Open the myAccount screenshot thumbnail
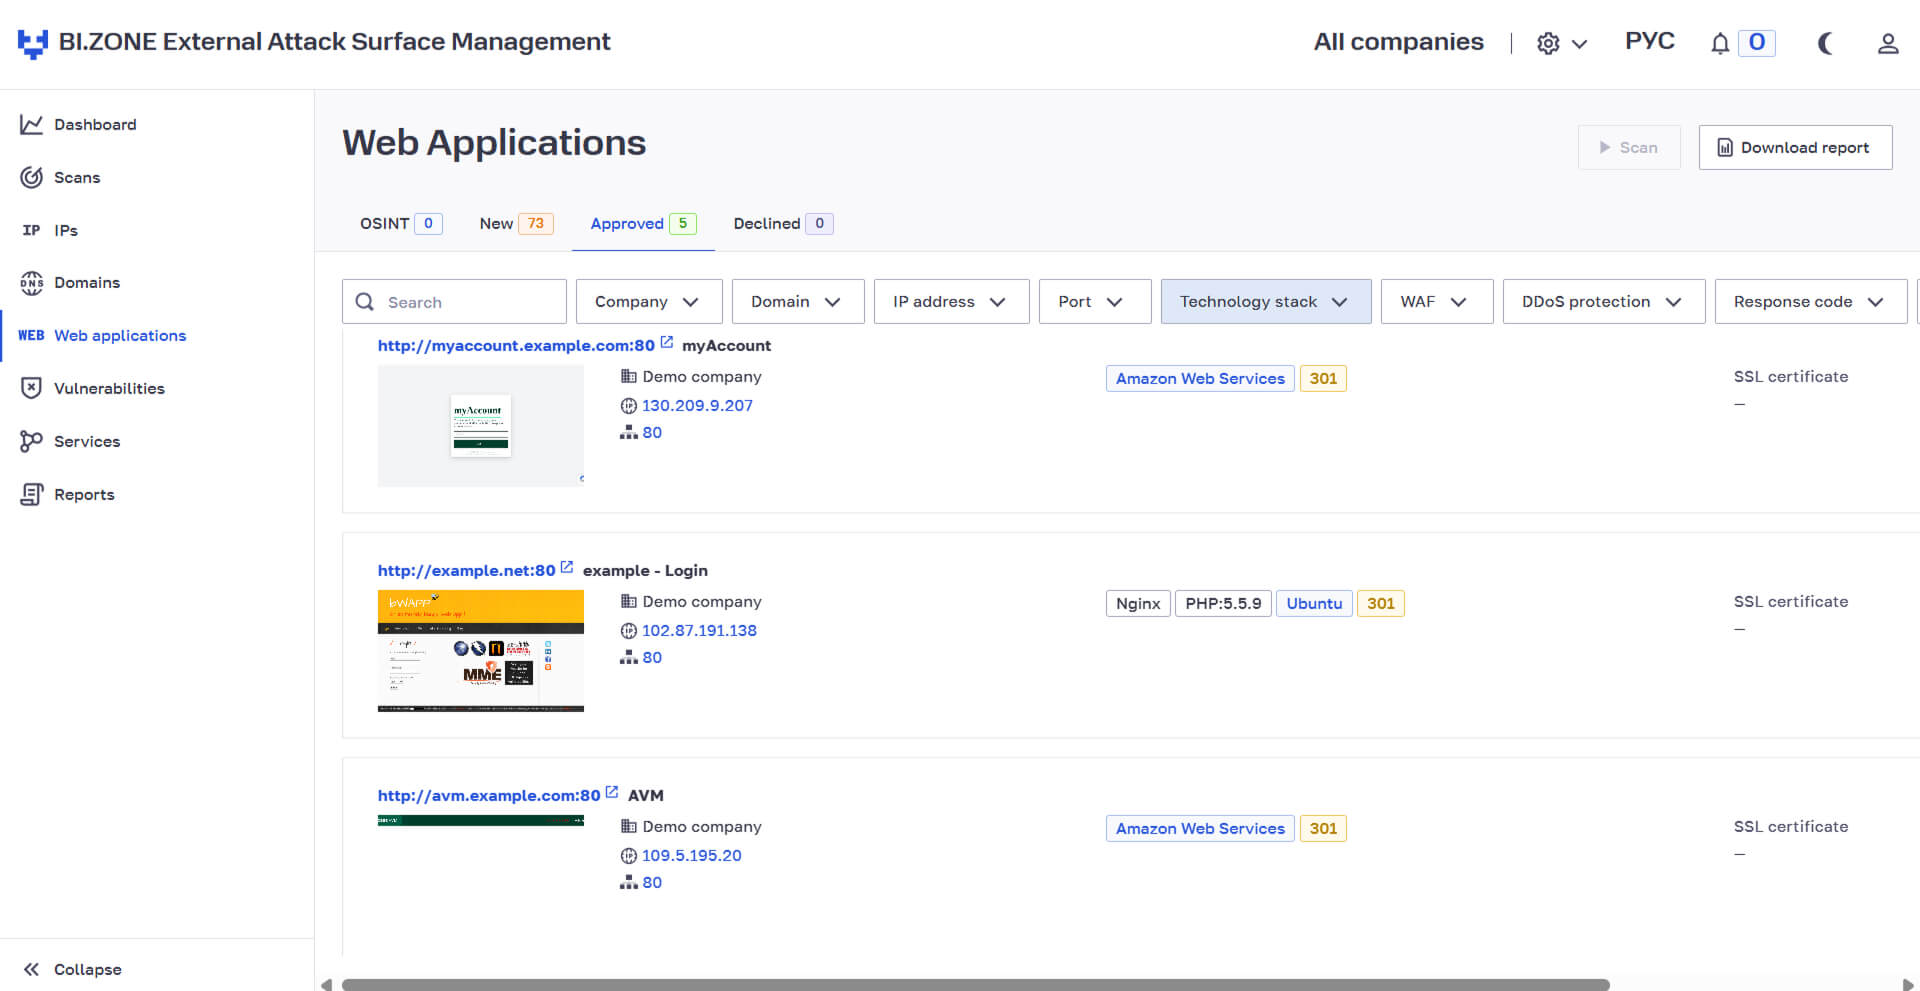1920x991 pixels. (x=481, y=426)
